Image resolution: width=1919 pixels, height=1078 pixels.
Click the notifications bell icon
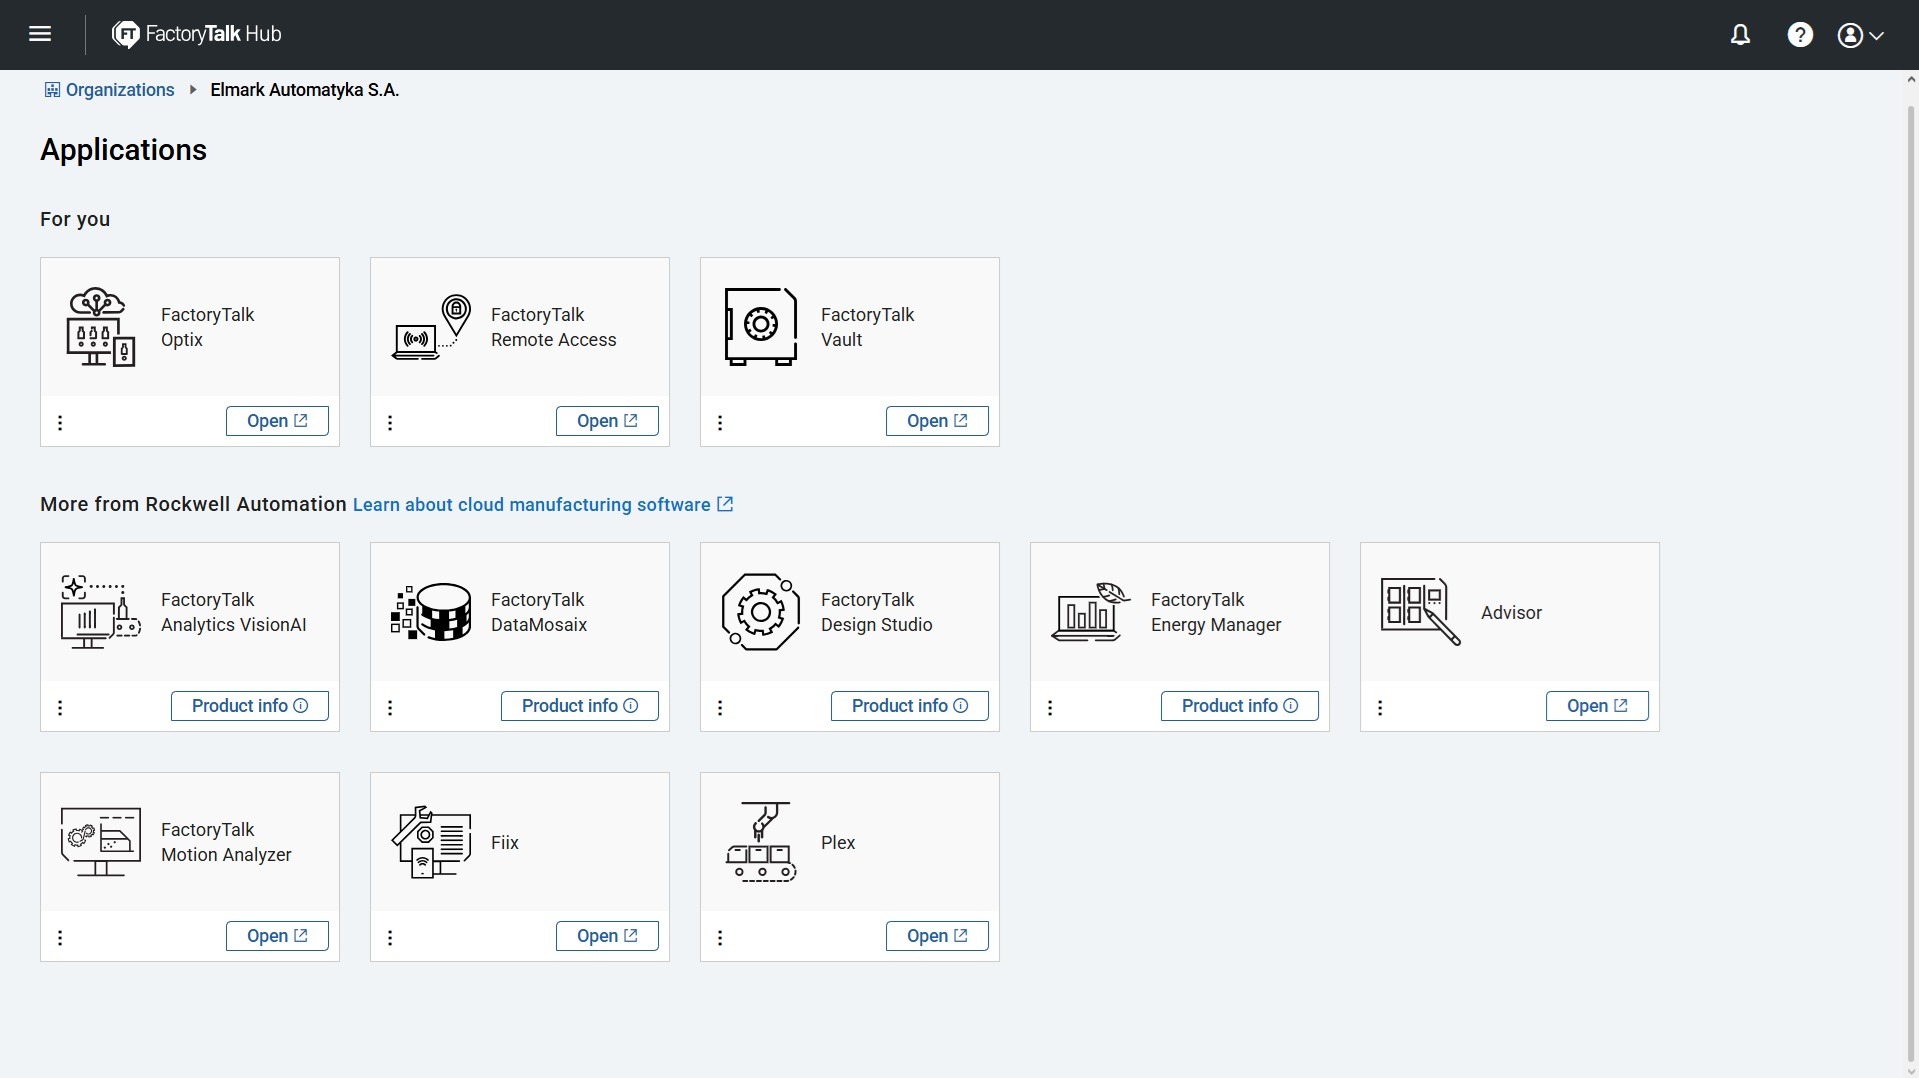click(1740, 35)
